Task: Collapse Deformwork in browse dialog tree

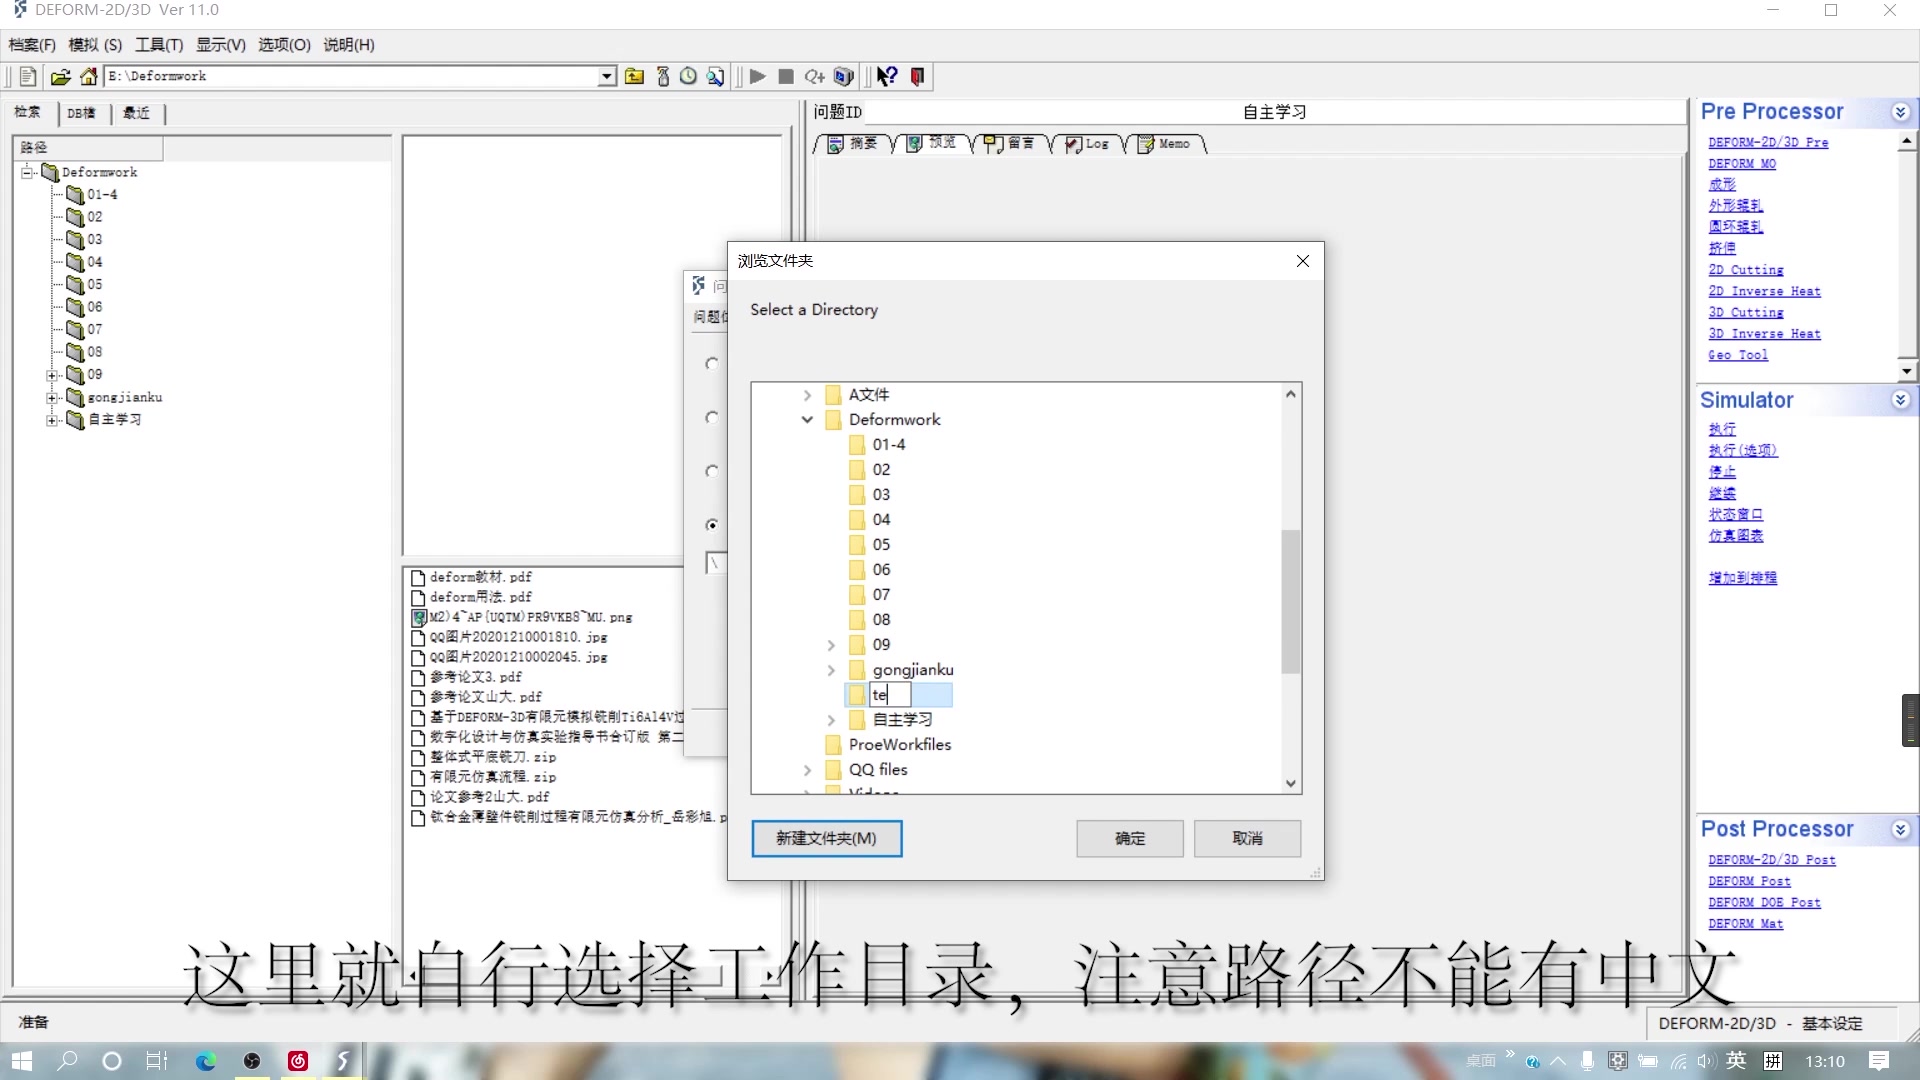Action: 807,420
